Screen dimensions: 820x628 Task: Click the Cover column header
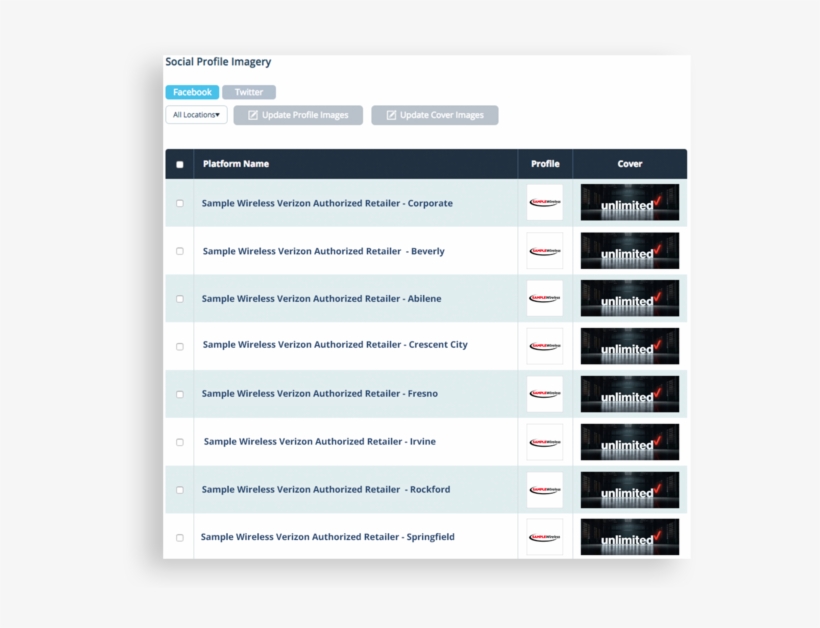(x=630, y=164)
